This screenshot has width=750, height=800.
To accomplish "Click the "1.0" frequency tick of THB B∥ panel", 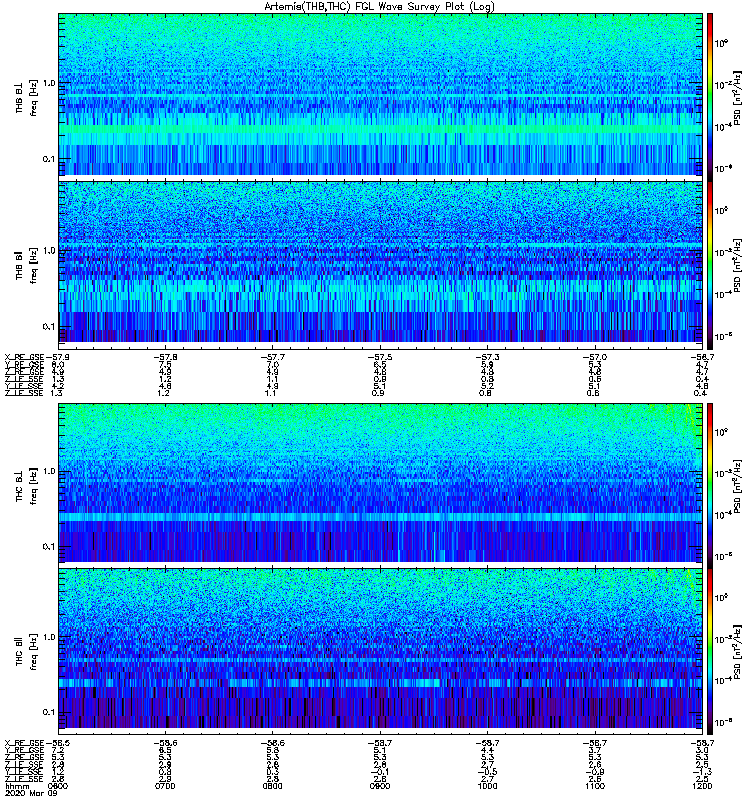I will coord(48,251).
